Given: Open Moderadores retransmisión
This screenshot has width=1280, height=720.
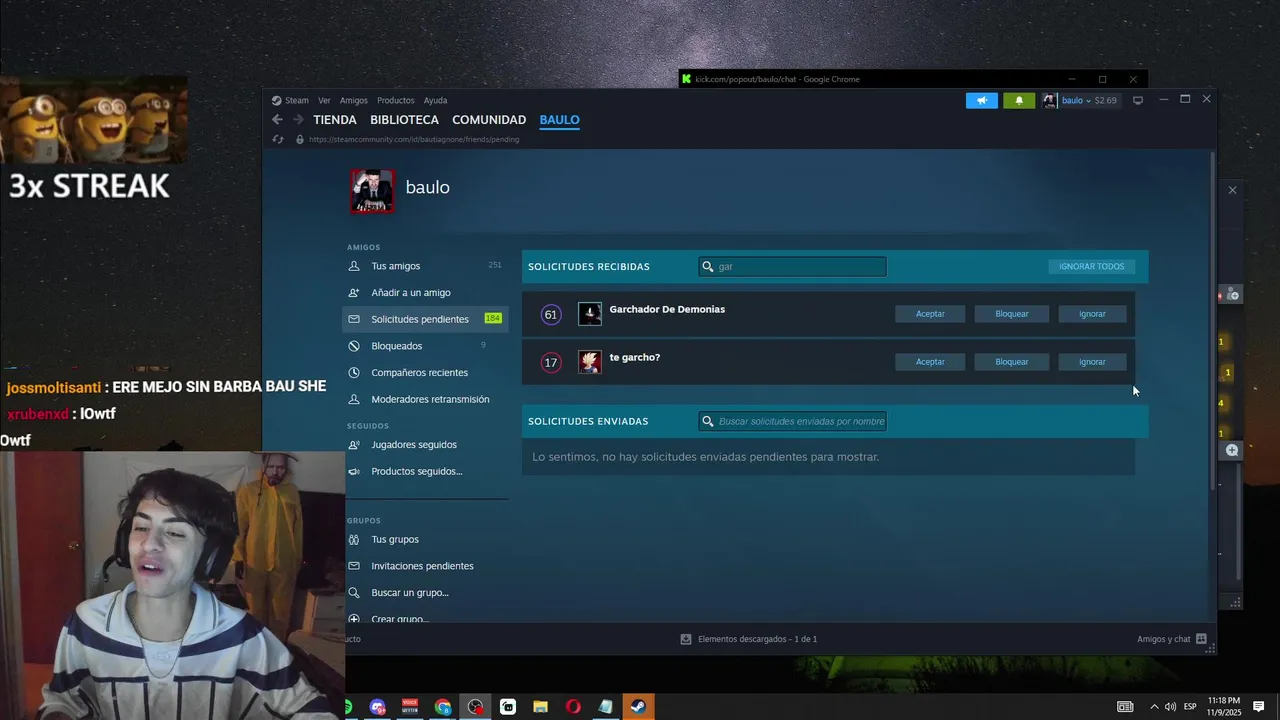Looking at the screenshot, I should tap(430, 399).
